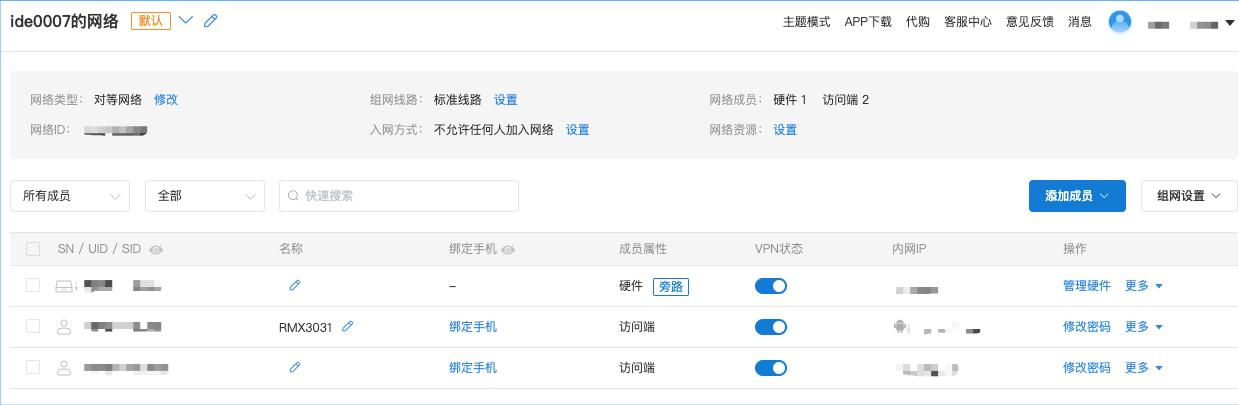Select the checkbox for the RMX3031 row
Viewport: 1239px width, 405px height.
coord(33,326)
